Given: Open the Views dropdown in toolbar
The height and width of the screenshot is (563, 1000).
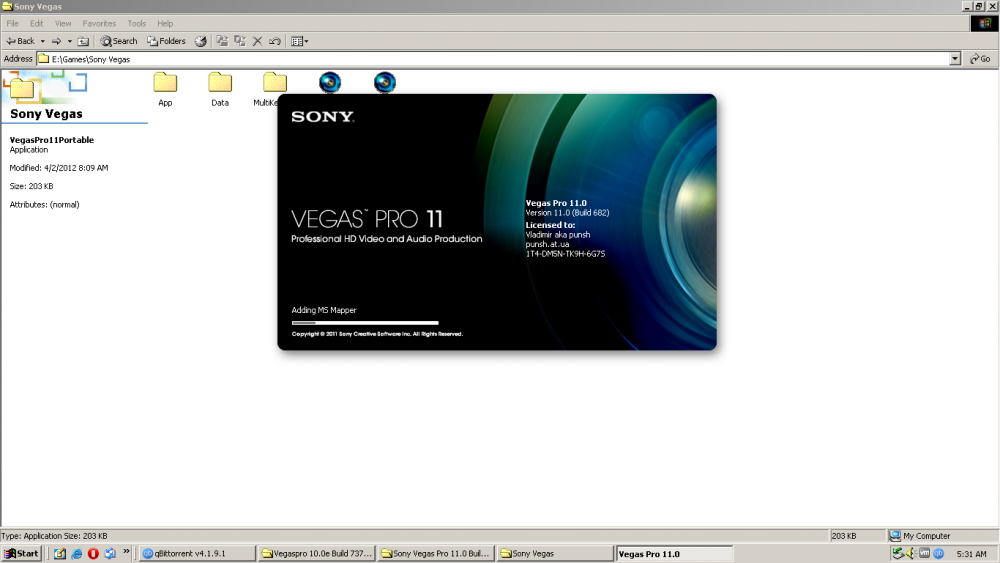Looking at the screenshot, I should point(298,41).
